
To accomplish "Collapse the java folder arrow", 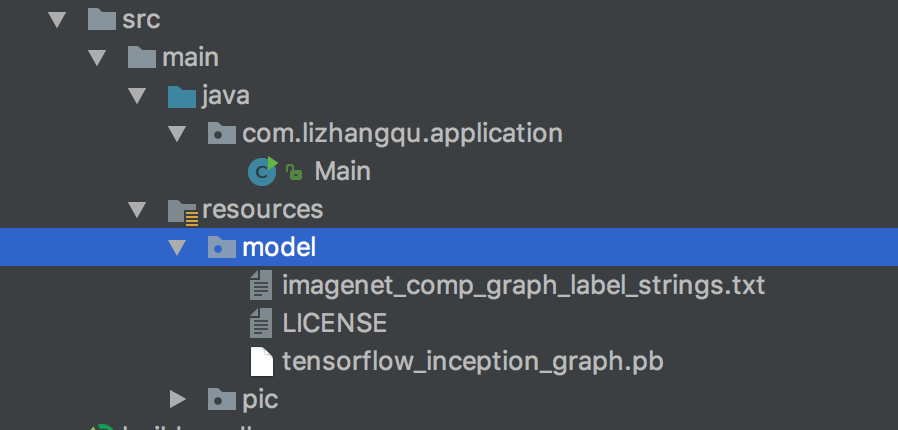I will tap(137, 96).
